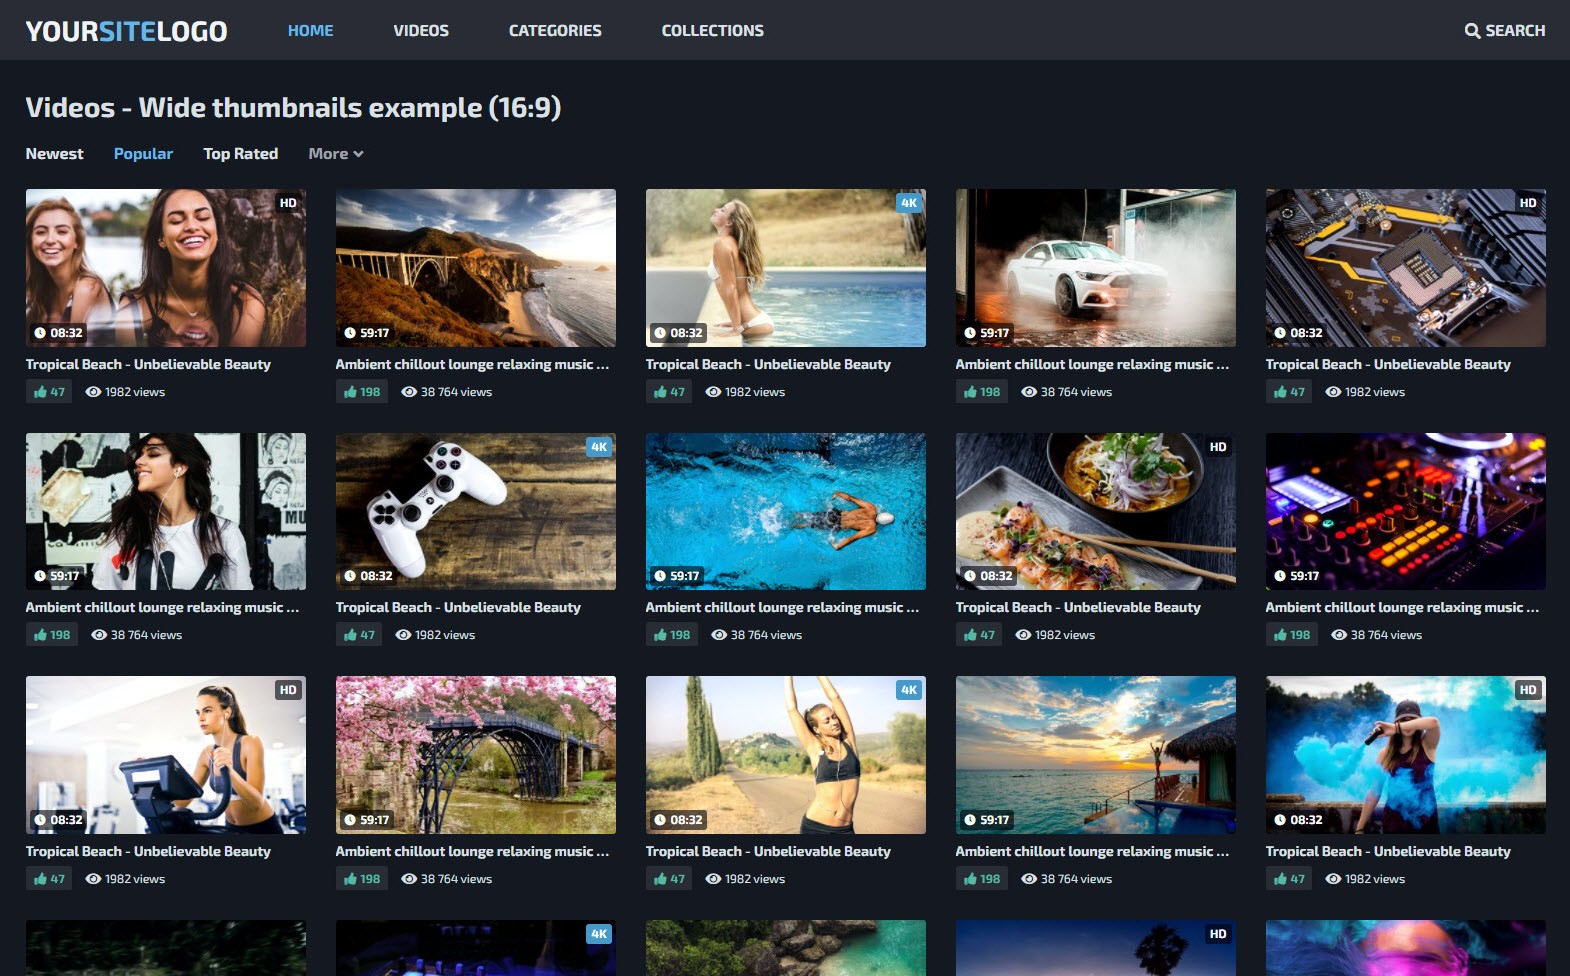Like the woman with earphones video (198)
The width and height of the screenshot is (1570, 976).
tap(52, 635)
